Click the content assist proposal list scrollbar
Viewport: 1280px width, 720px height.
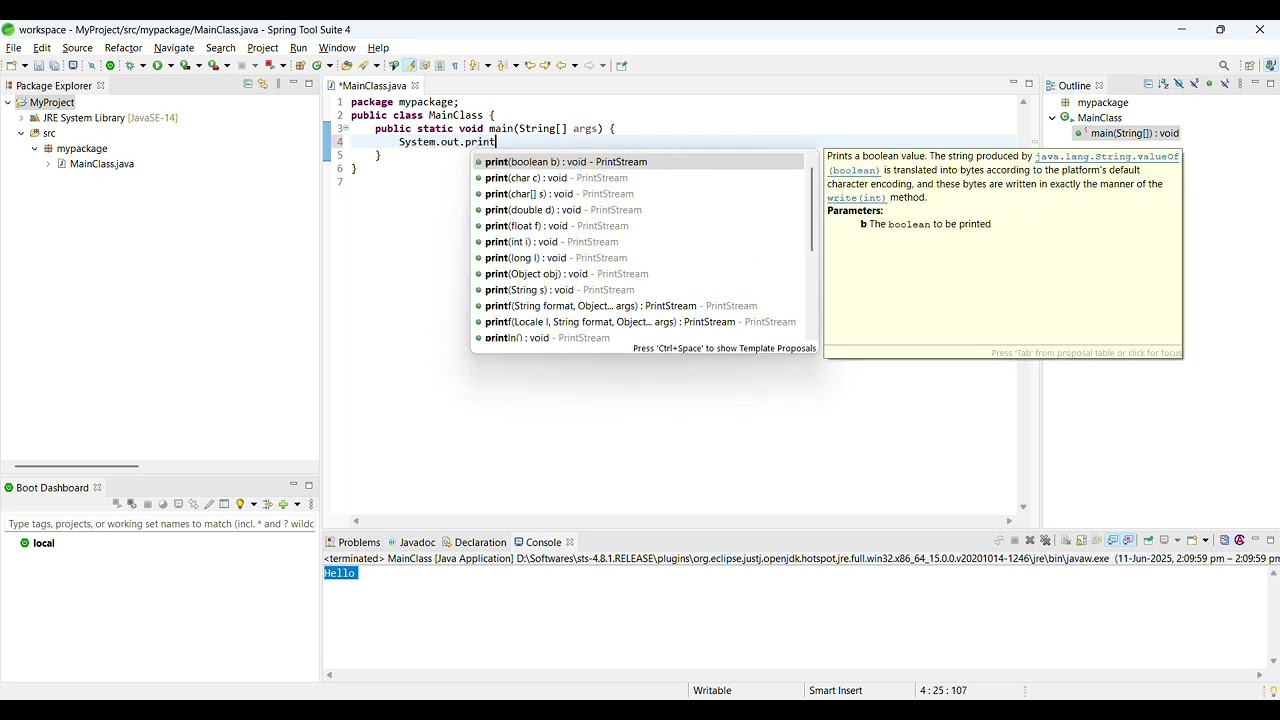812,210
